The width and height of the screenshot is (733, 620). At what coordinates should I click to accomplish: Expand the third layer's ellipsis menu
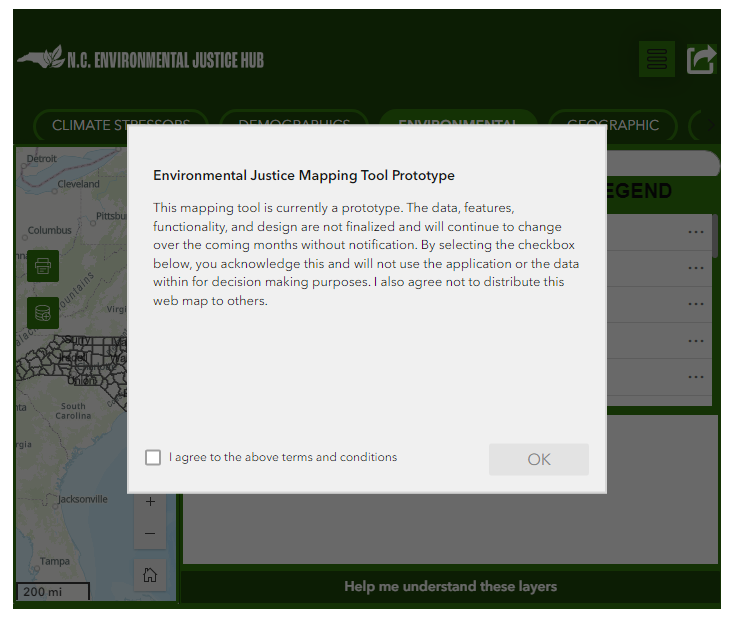696,305
